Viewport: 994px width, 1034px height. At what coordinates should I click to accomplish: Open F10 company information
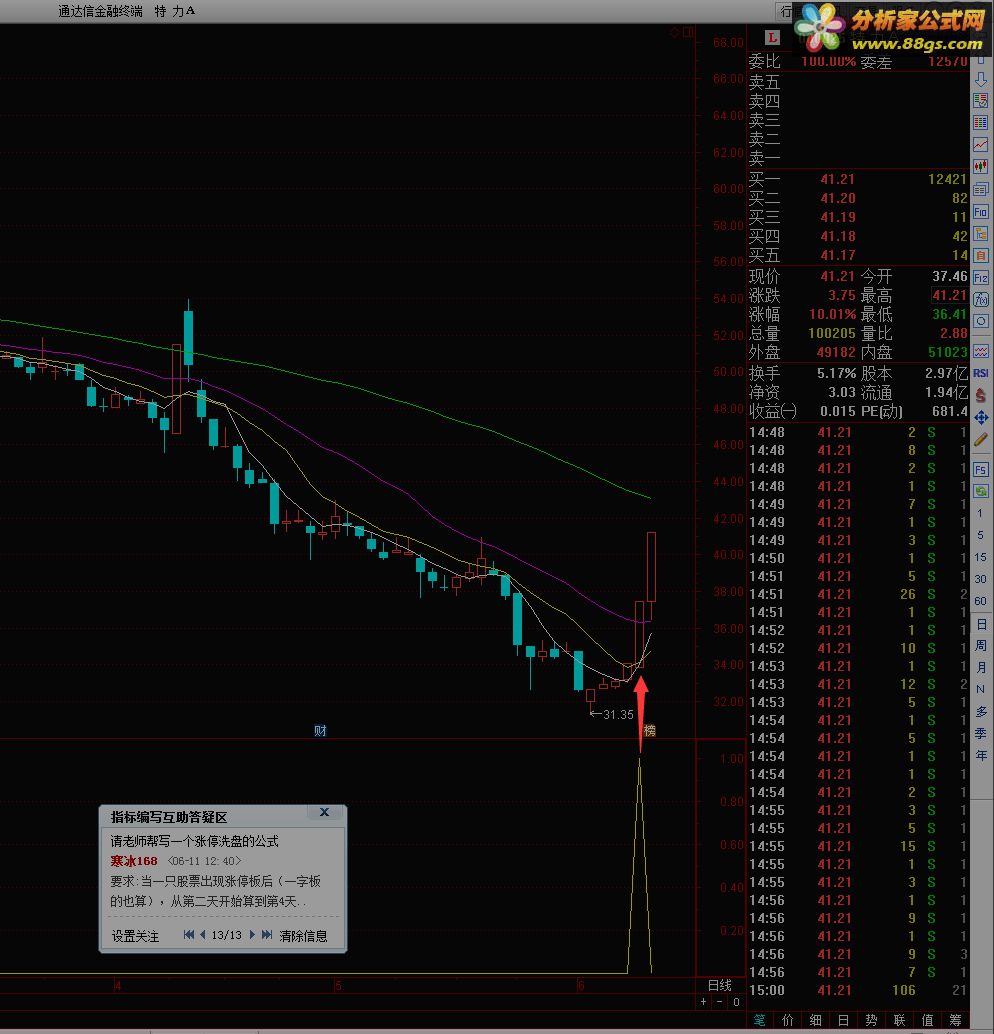click(x=981, y=212)
